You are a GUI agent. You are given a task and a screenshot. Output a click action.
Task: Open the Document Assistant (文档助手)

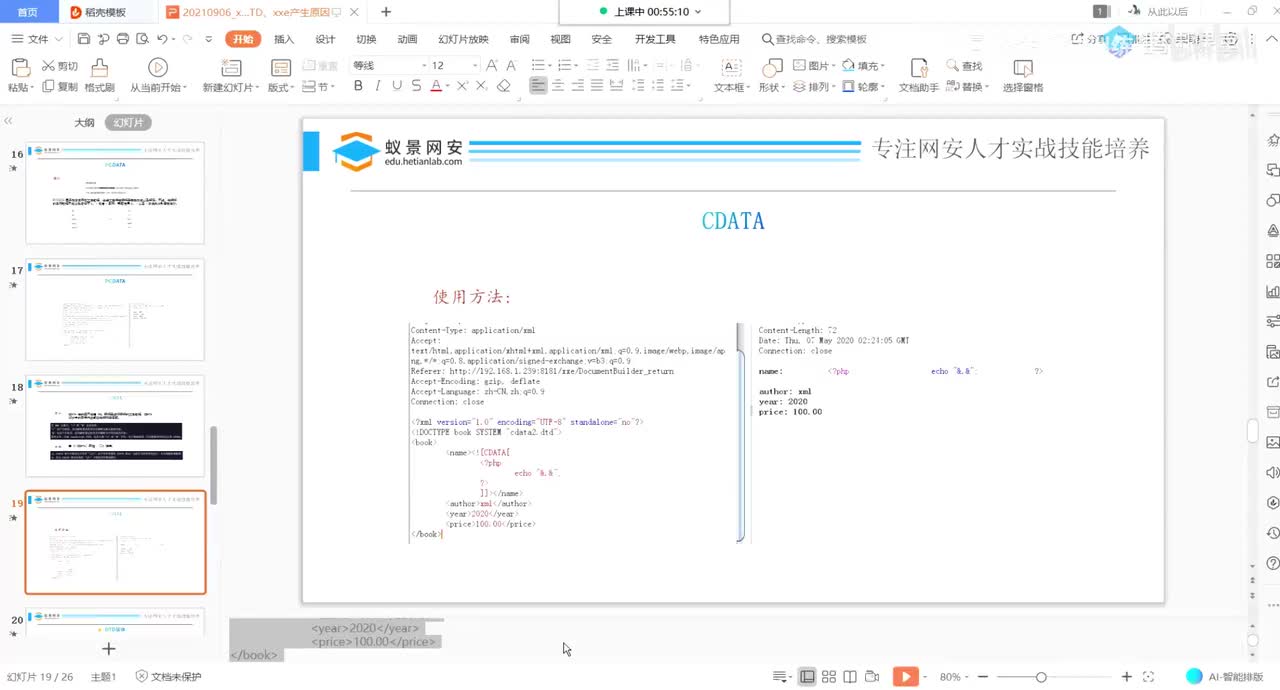(918, 75)
